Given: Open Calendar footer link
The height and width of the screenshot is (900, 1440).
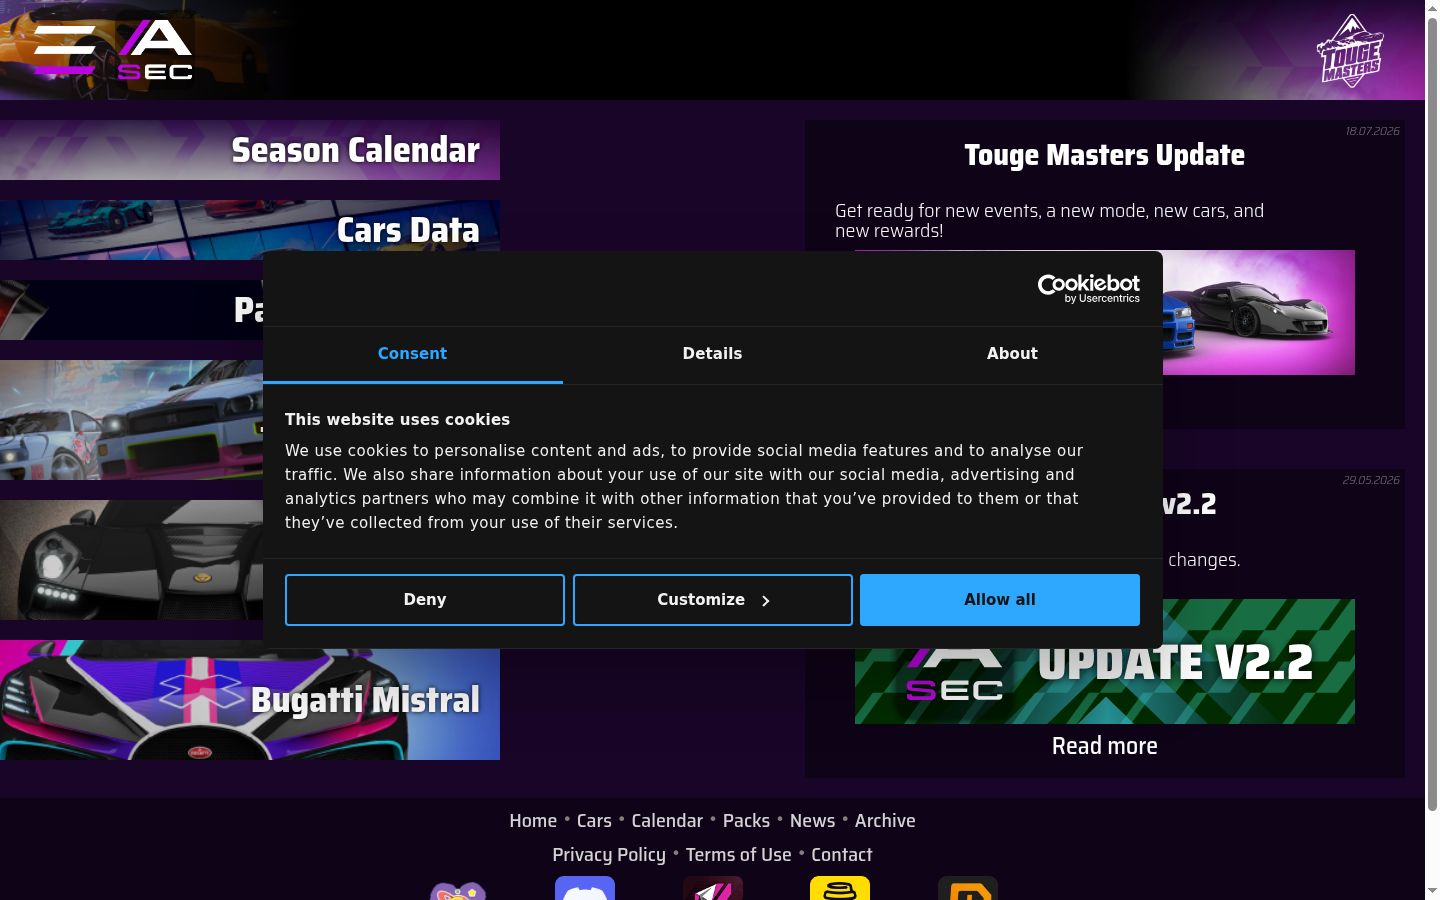Looking at the screenshot, I should tap(667, 821).
